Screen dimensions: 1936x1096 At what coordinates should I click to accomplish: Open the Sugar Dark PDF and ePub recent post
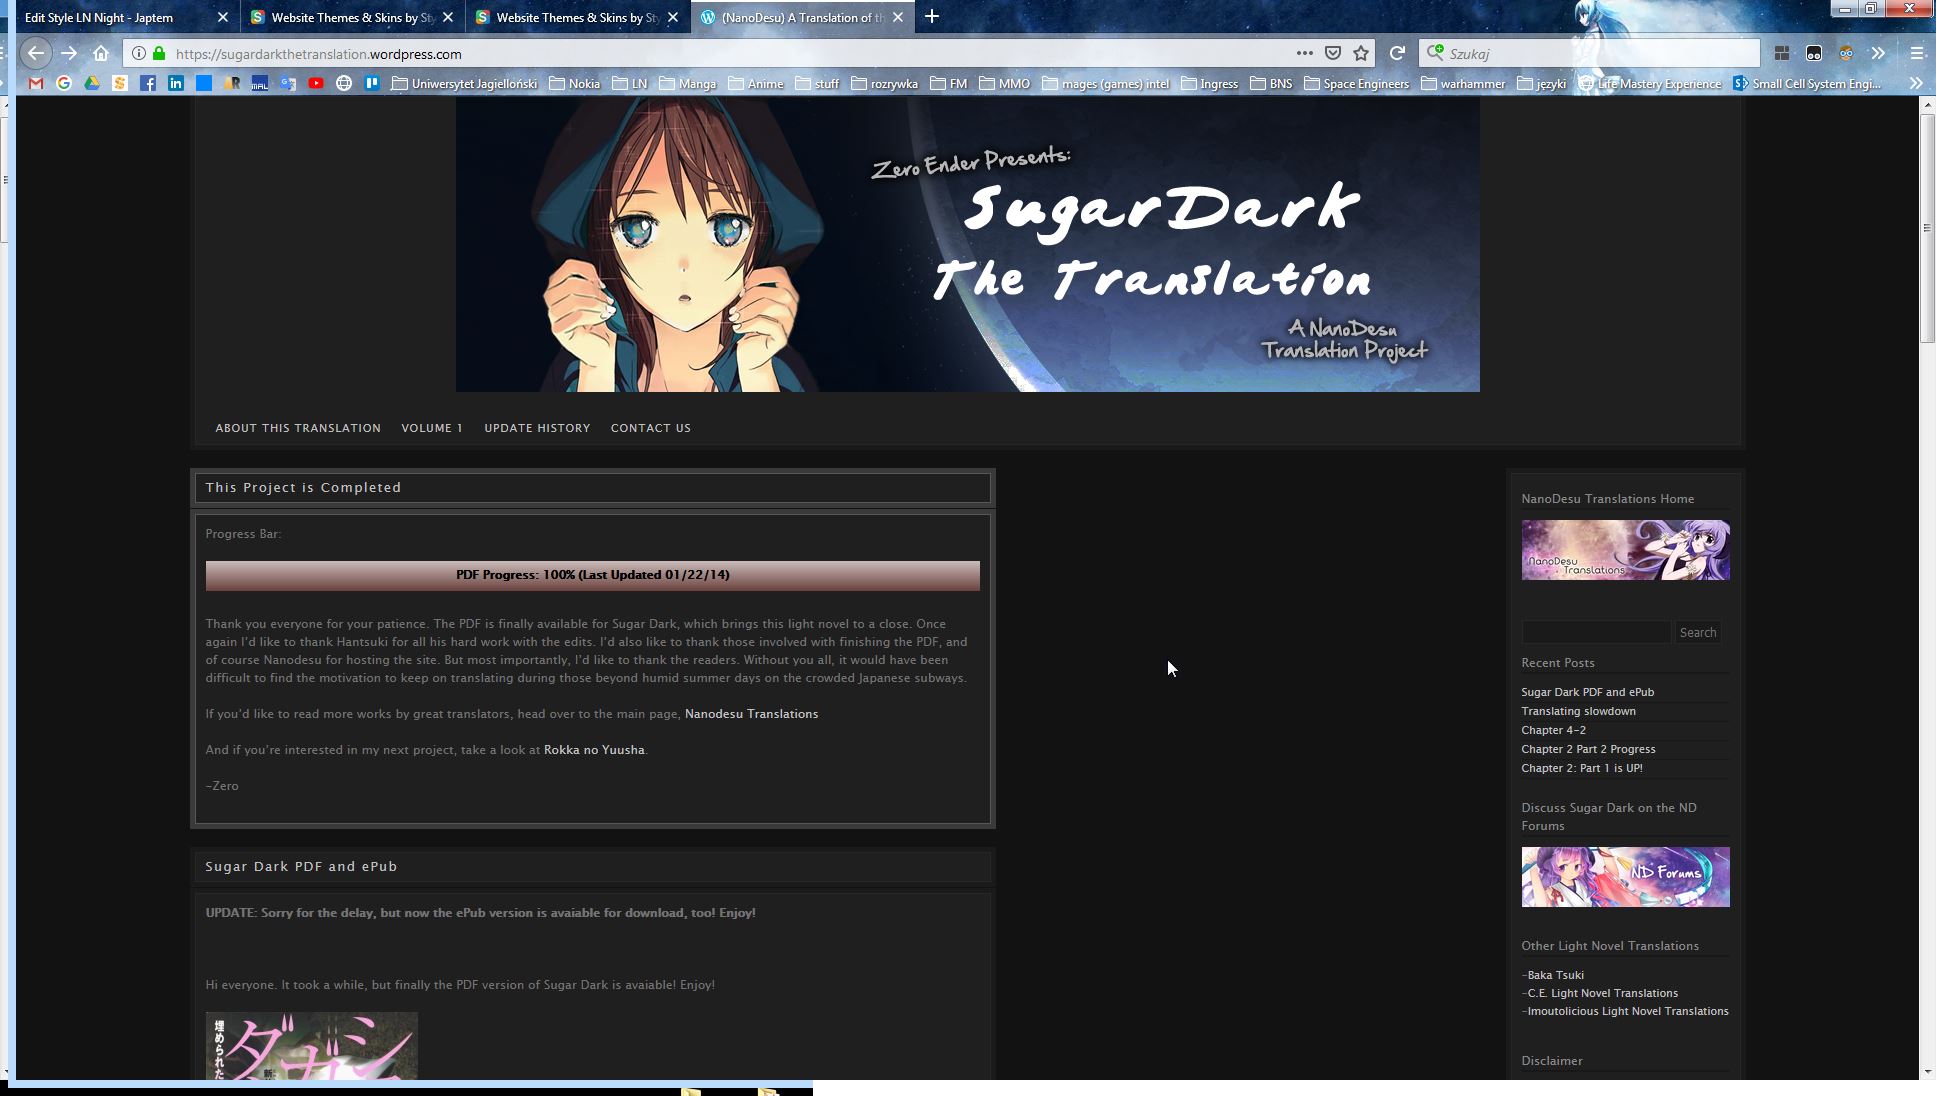pos(1587,692)
